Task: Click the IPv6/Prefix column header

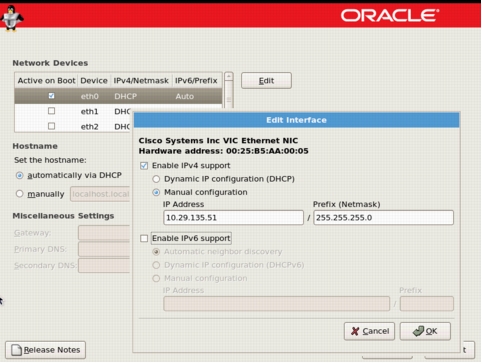Action: point(196,81)
